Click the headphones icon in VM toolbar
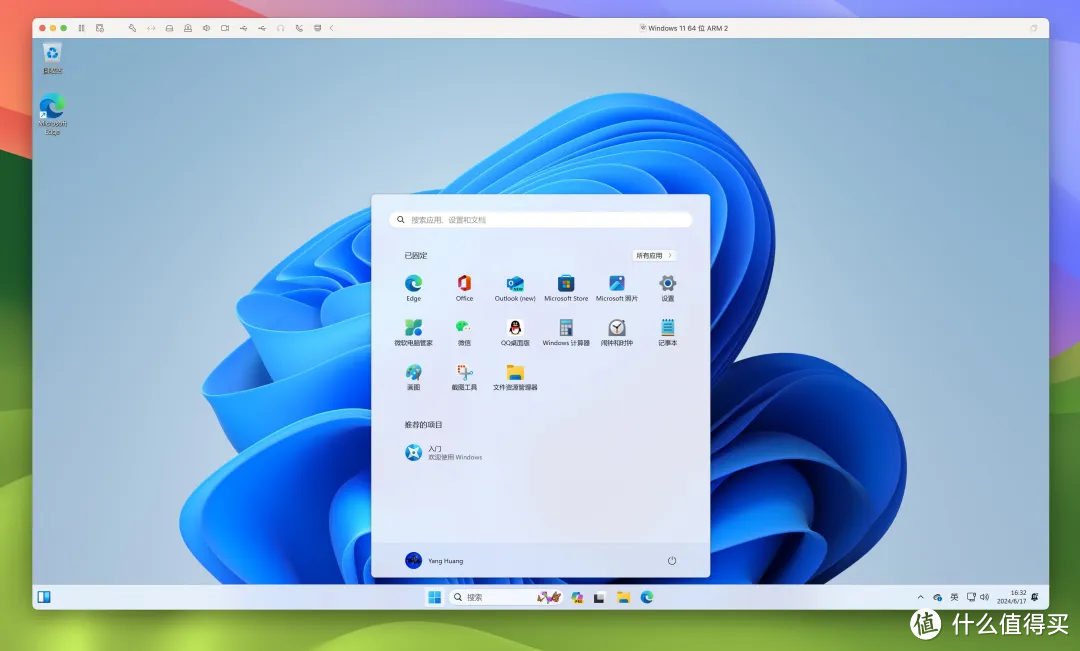The height and width of the screenshot is (651, 1080). point(280,28)
